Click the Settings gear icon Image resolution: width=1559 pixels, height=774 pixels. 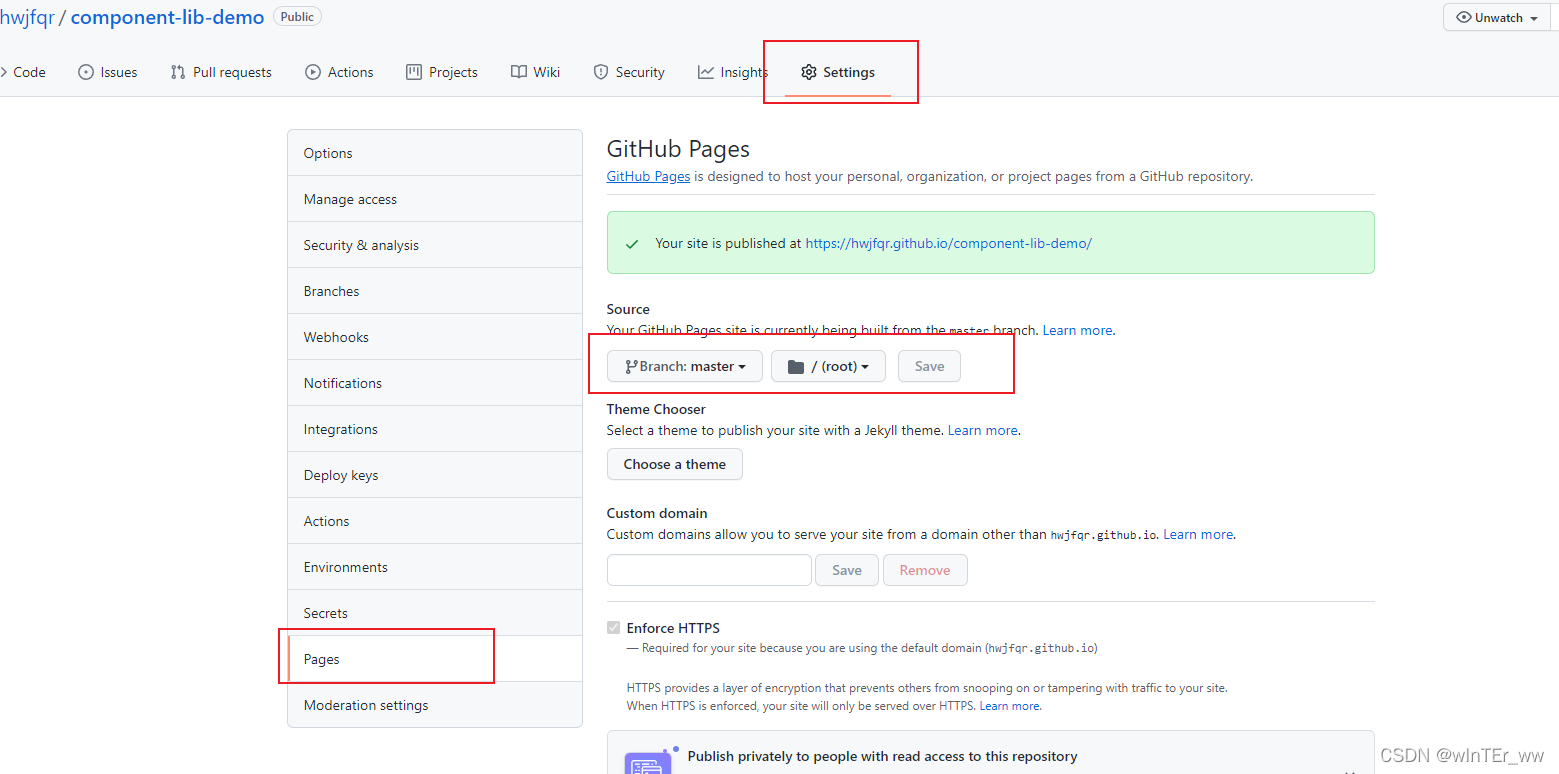[x=809, y=72]
